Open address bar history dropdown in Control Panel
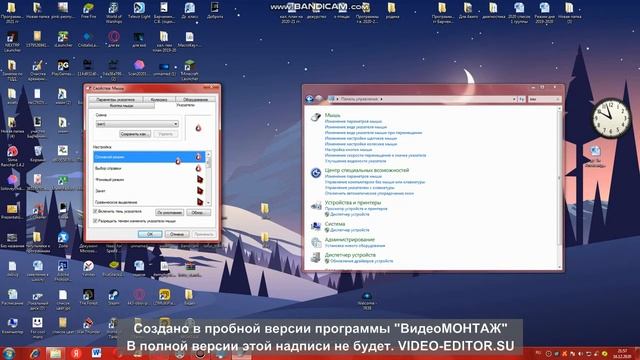 coord(514,99)
